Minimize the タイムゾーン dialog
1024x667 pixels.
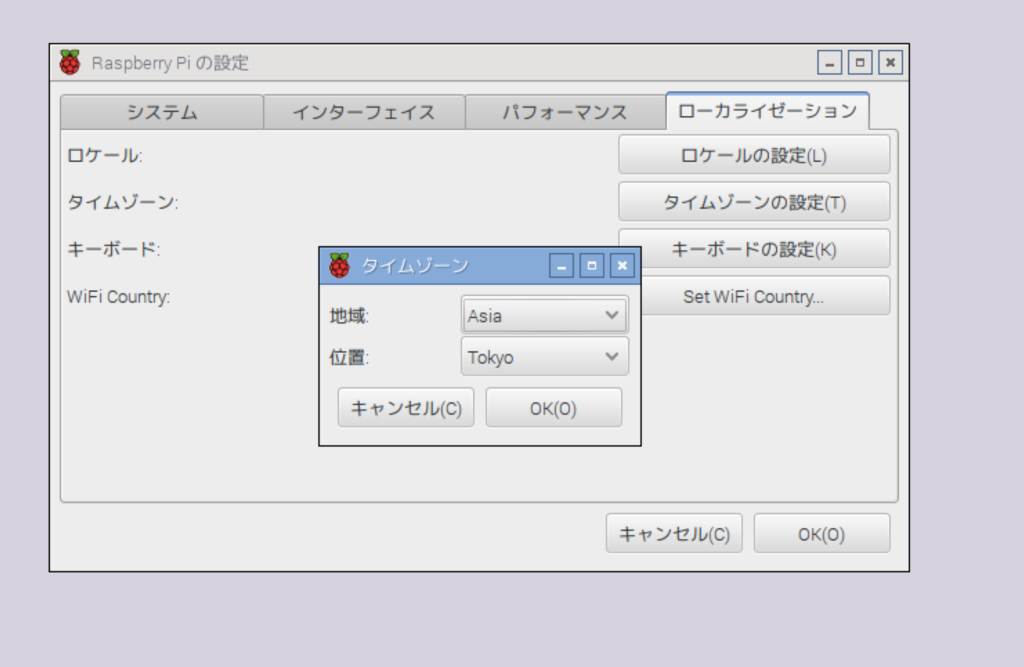click(x=561, y=266)
